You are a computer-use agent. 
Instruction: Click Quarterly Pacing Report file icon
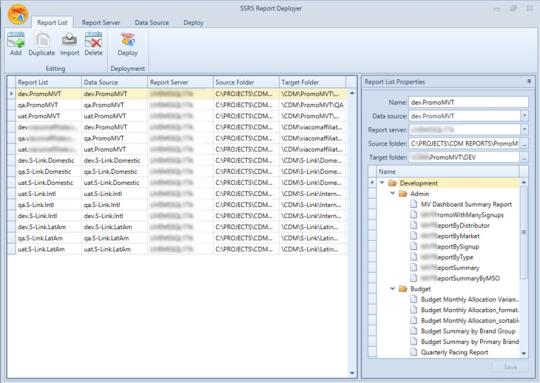click(414, 352)
